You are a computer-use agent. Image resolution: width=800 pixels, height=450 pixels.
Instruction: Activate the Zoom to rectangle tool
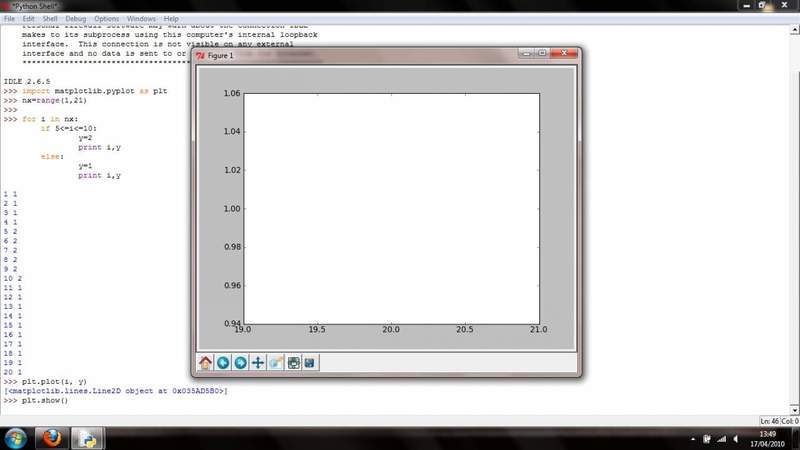(275, 362)
